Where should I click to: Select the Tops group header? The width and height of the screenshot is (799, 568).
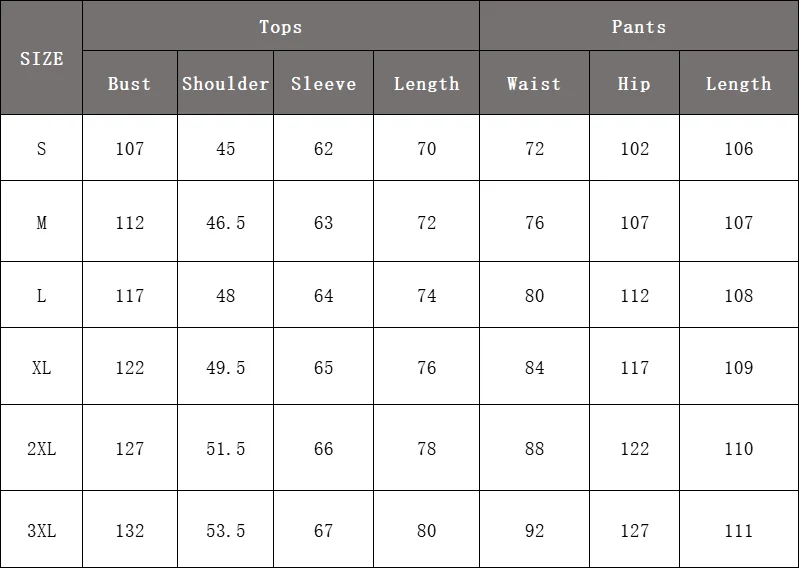click(280, 27)
